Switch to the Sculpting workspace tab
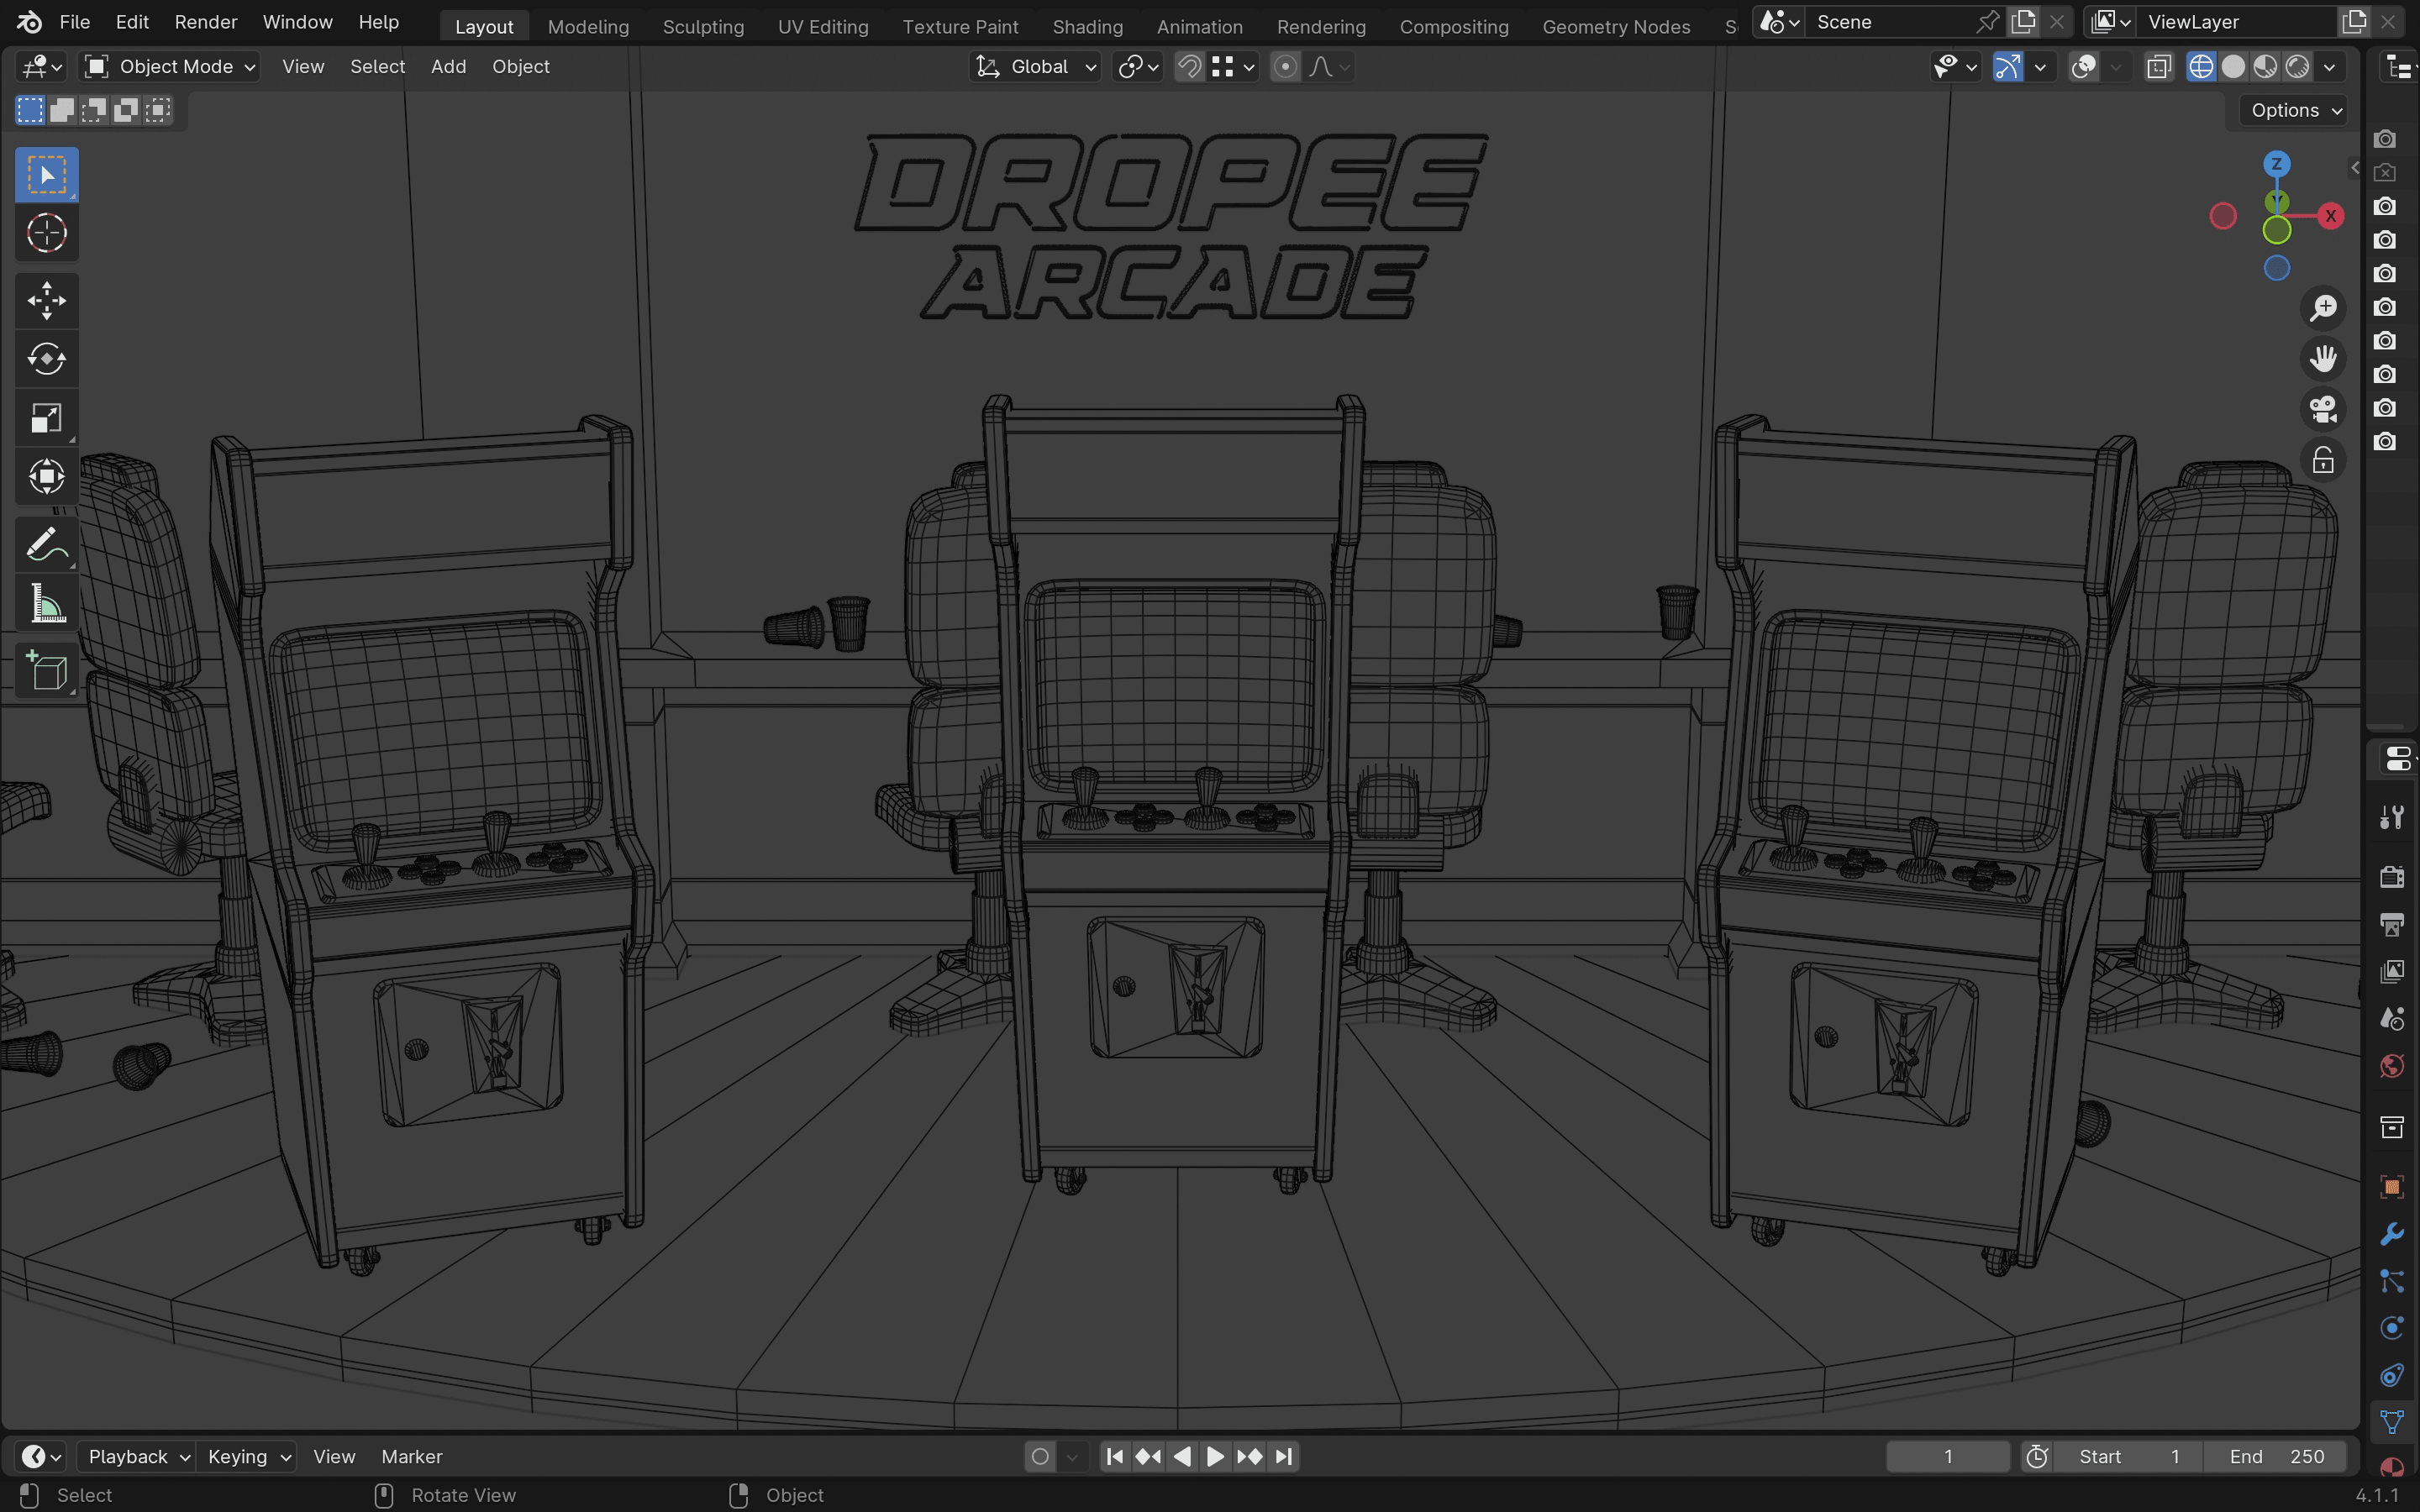The image size is (2420, 1512). [703, 27]
